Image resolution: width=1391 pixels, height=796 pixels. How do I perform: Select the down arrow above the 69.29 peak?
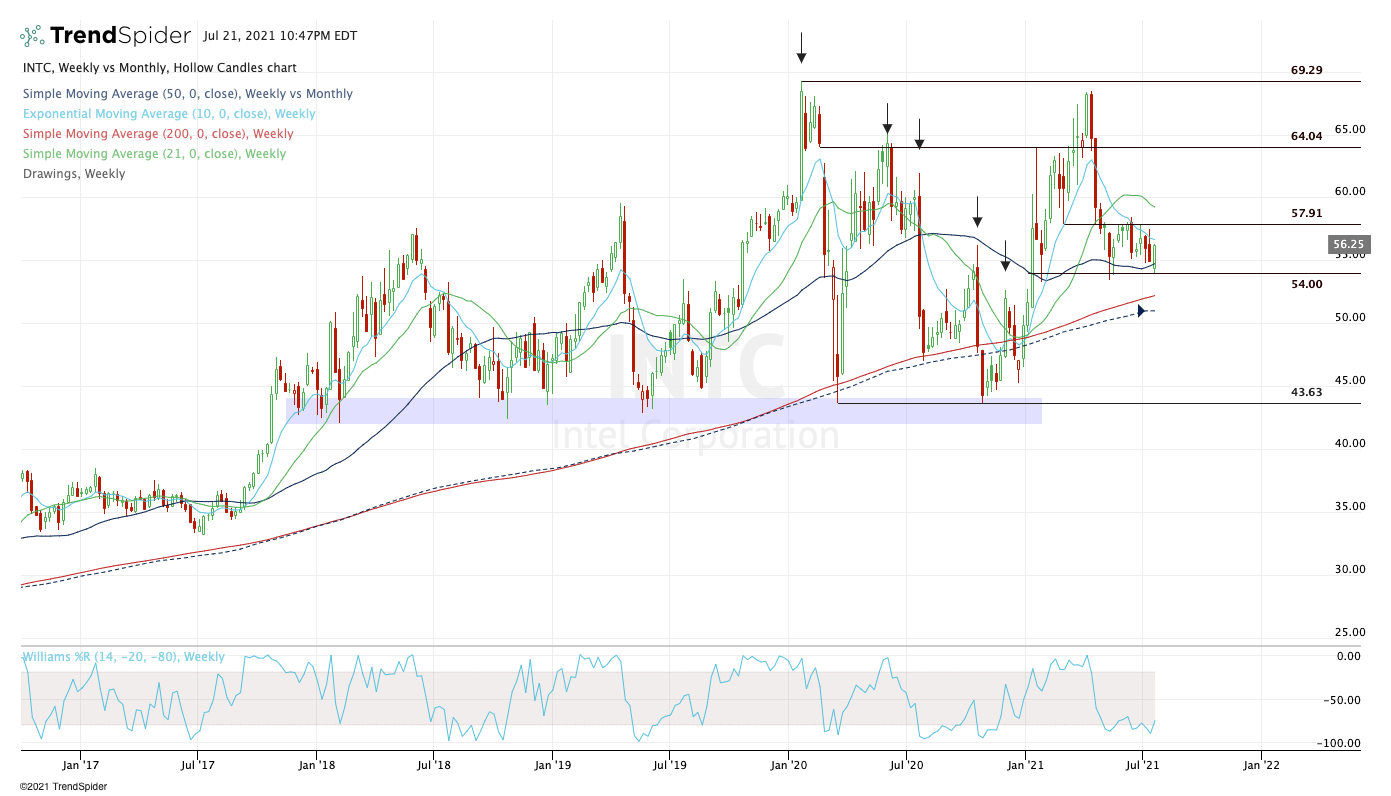tap(801, 47)
